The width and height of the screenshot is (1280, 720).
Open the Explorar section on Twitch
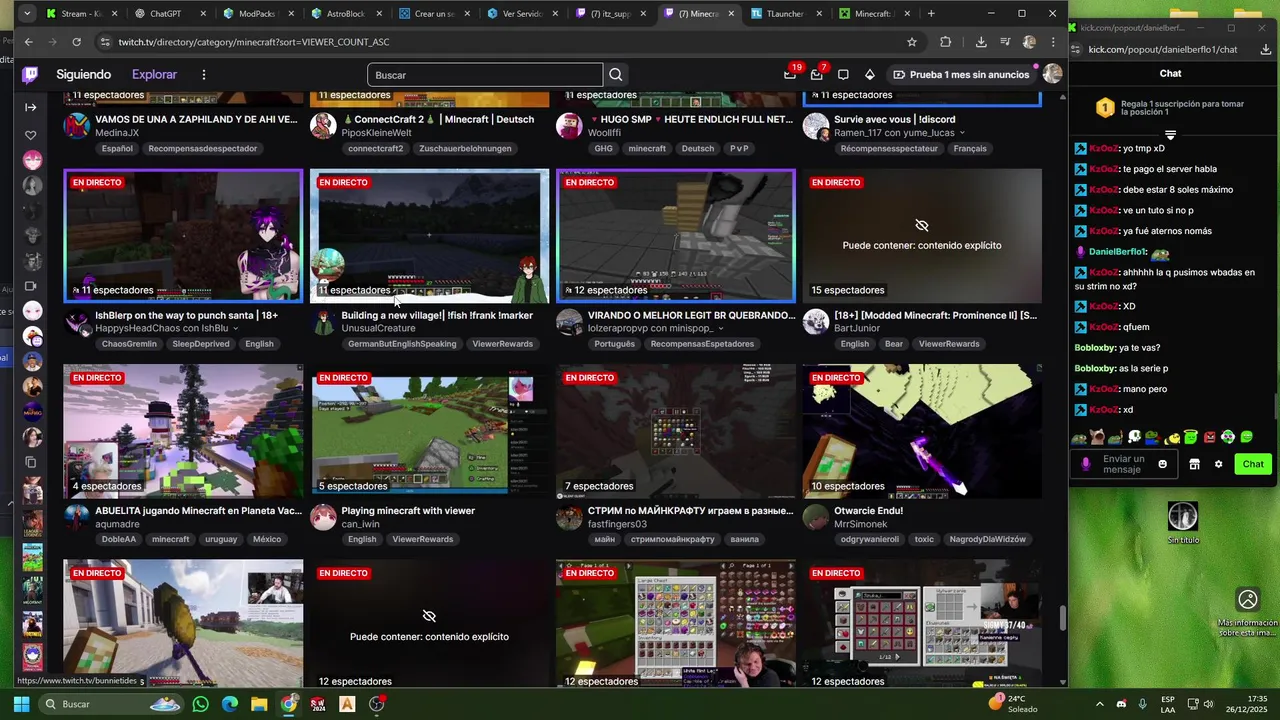pos(154,75)
